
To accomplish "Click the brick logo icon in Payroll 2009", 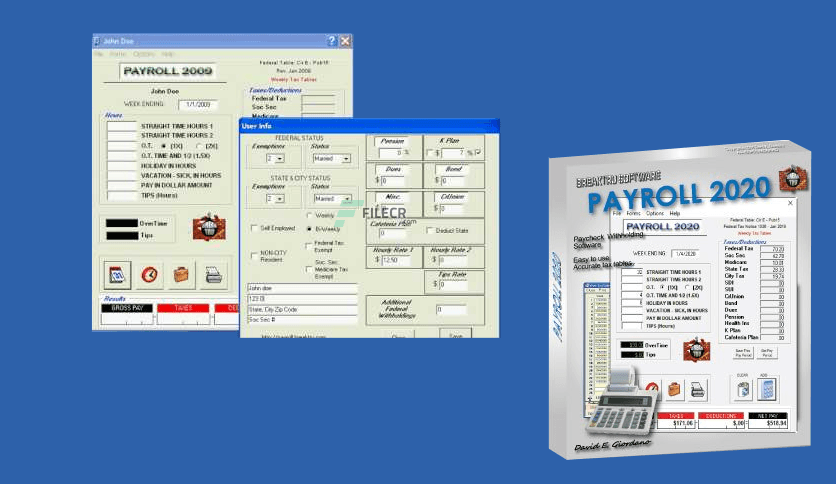I will point(209,227).
